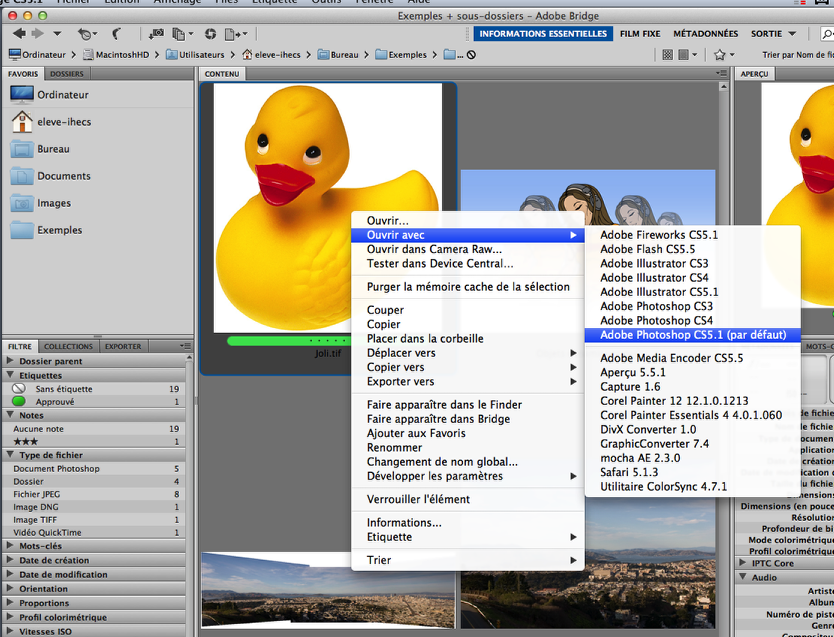834x637 pixels.
Task: Go forward with the right arrow button
Action: [x=37, y=33]
